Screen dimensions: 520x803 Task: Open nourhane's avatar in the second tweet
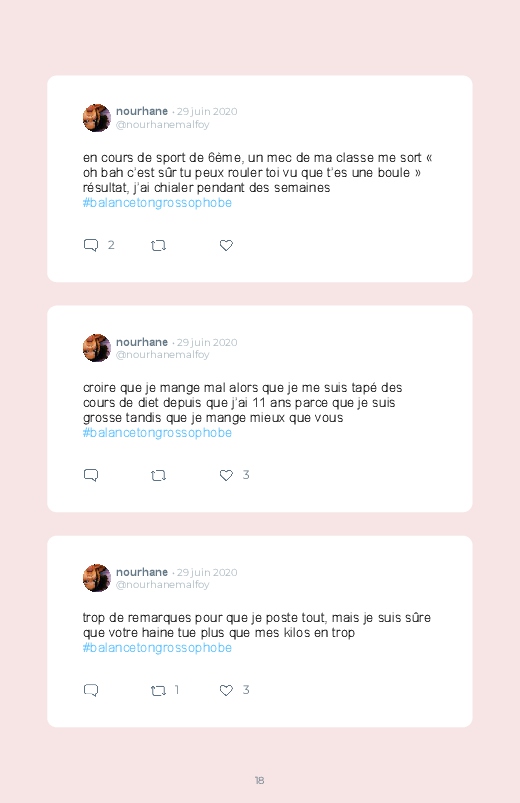[x=97, y=348]
